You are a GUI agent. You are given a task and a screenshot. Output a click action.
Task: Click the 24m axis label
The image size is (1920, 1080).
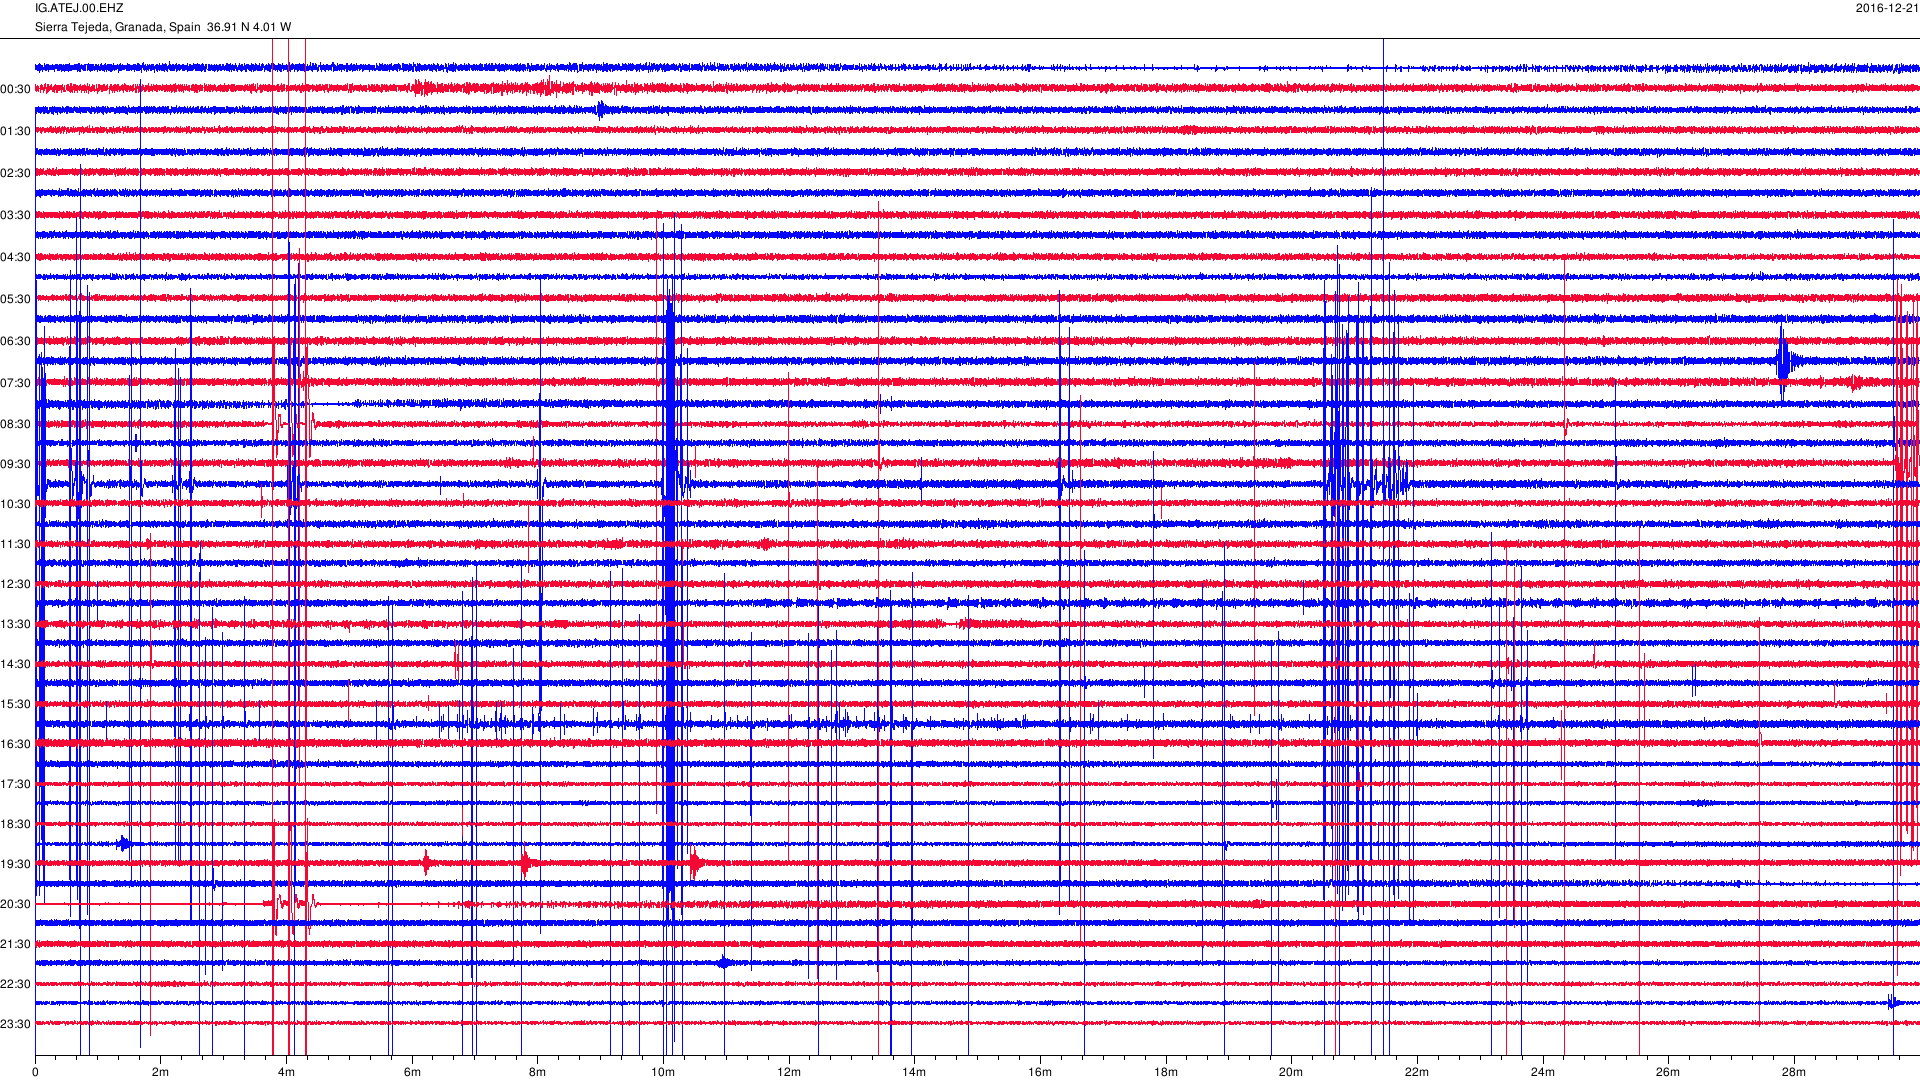[x=1542, y=1072]
